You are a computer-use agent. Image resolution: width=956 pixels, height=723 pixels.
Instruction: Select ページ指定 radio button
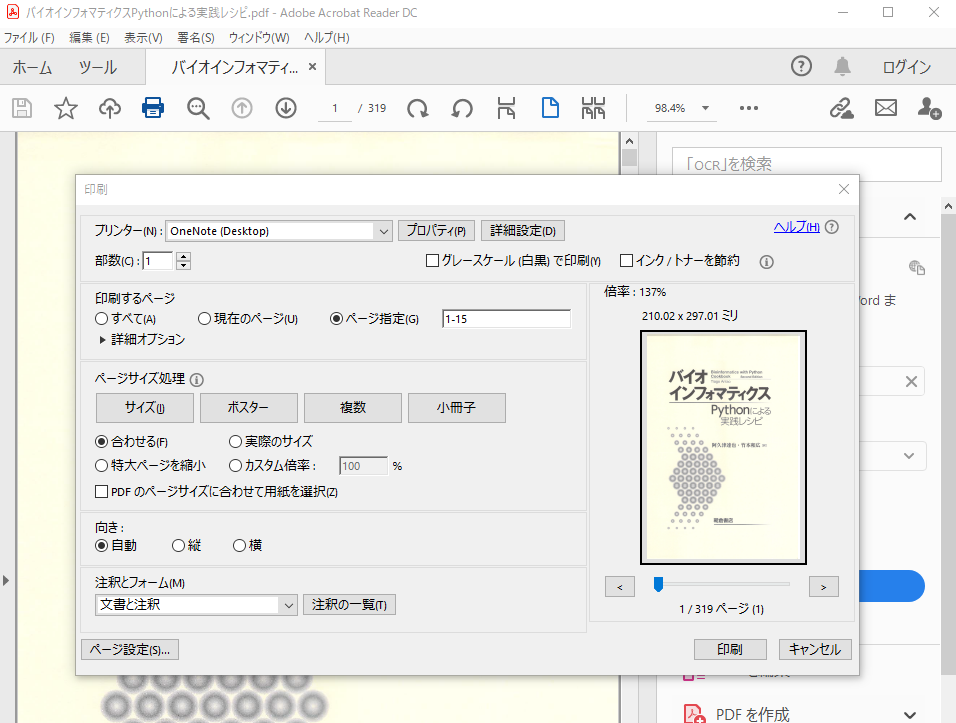[x=336, y=319]
